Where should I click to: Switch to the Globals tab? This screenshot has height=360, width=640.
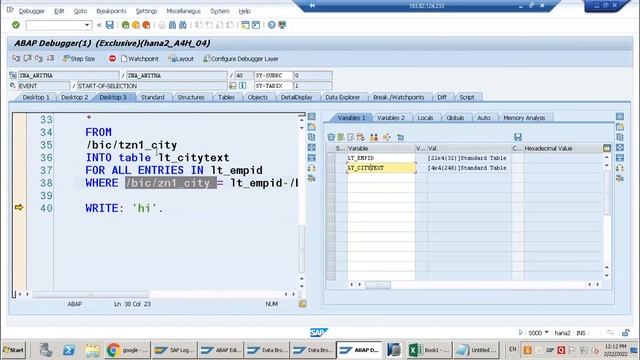pos(455,118)
